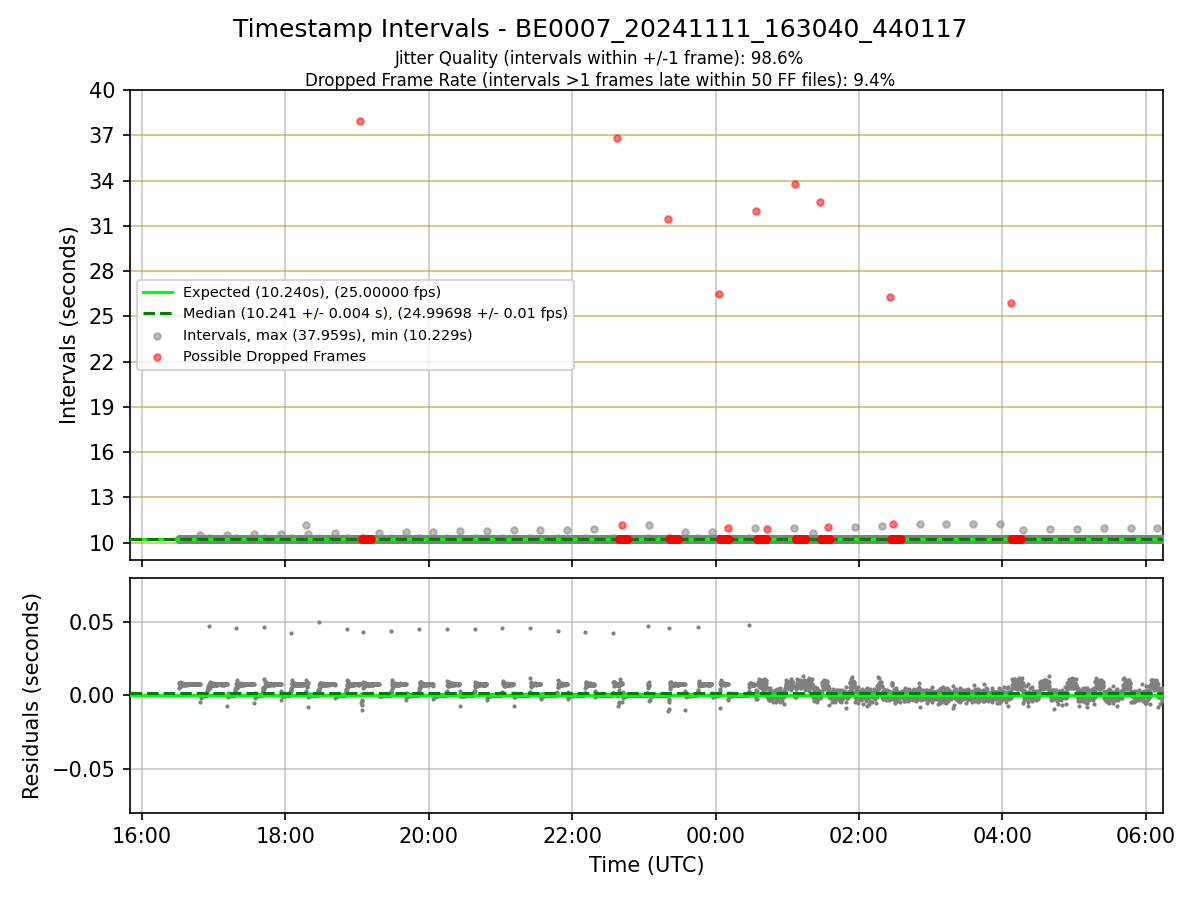The width and height of the screenshot is (1200, 900).
Task: Click the 'Intervals (seconds)' y-axis label
Action: [68, 325]
